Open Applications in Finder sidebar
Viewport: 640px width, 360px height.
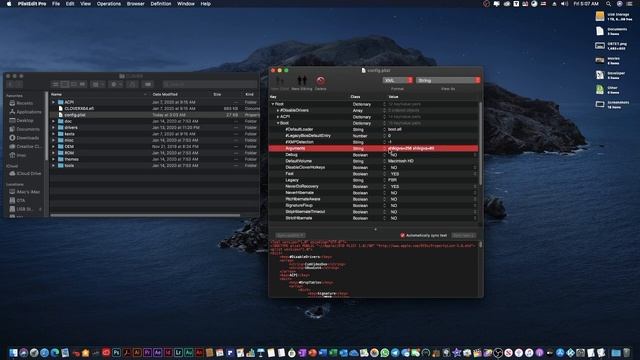pyautogui.click(x=25, y=112)
